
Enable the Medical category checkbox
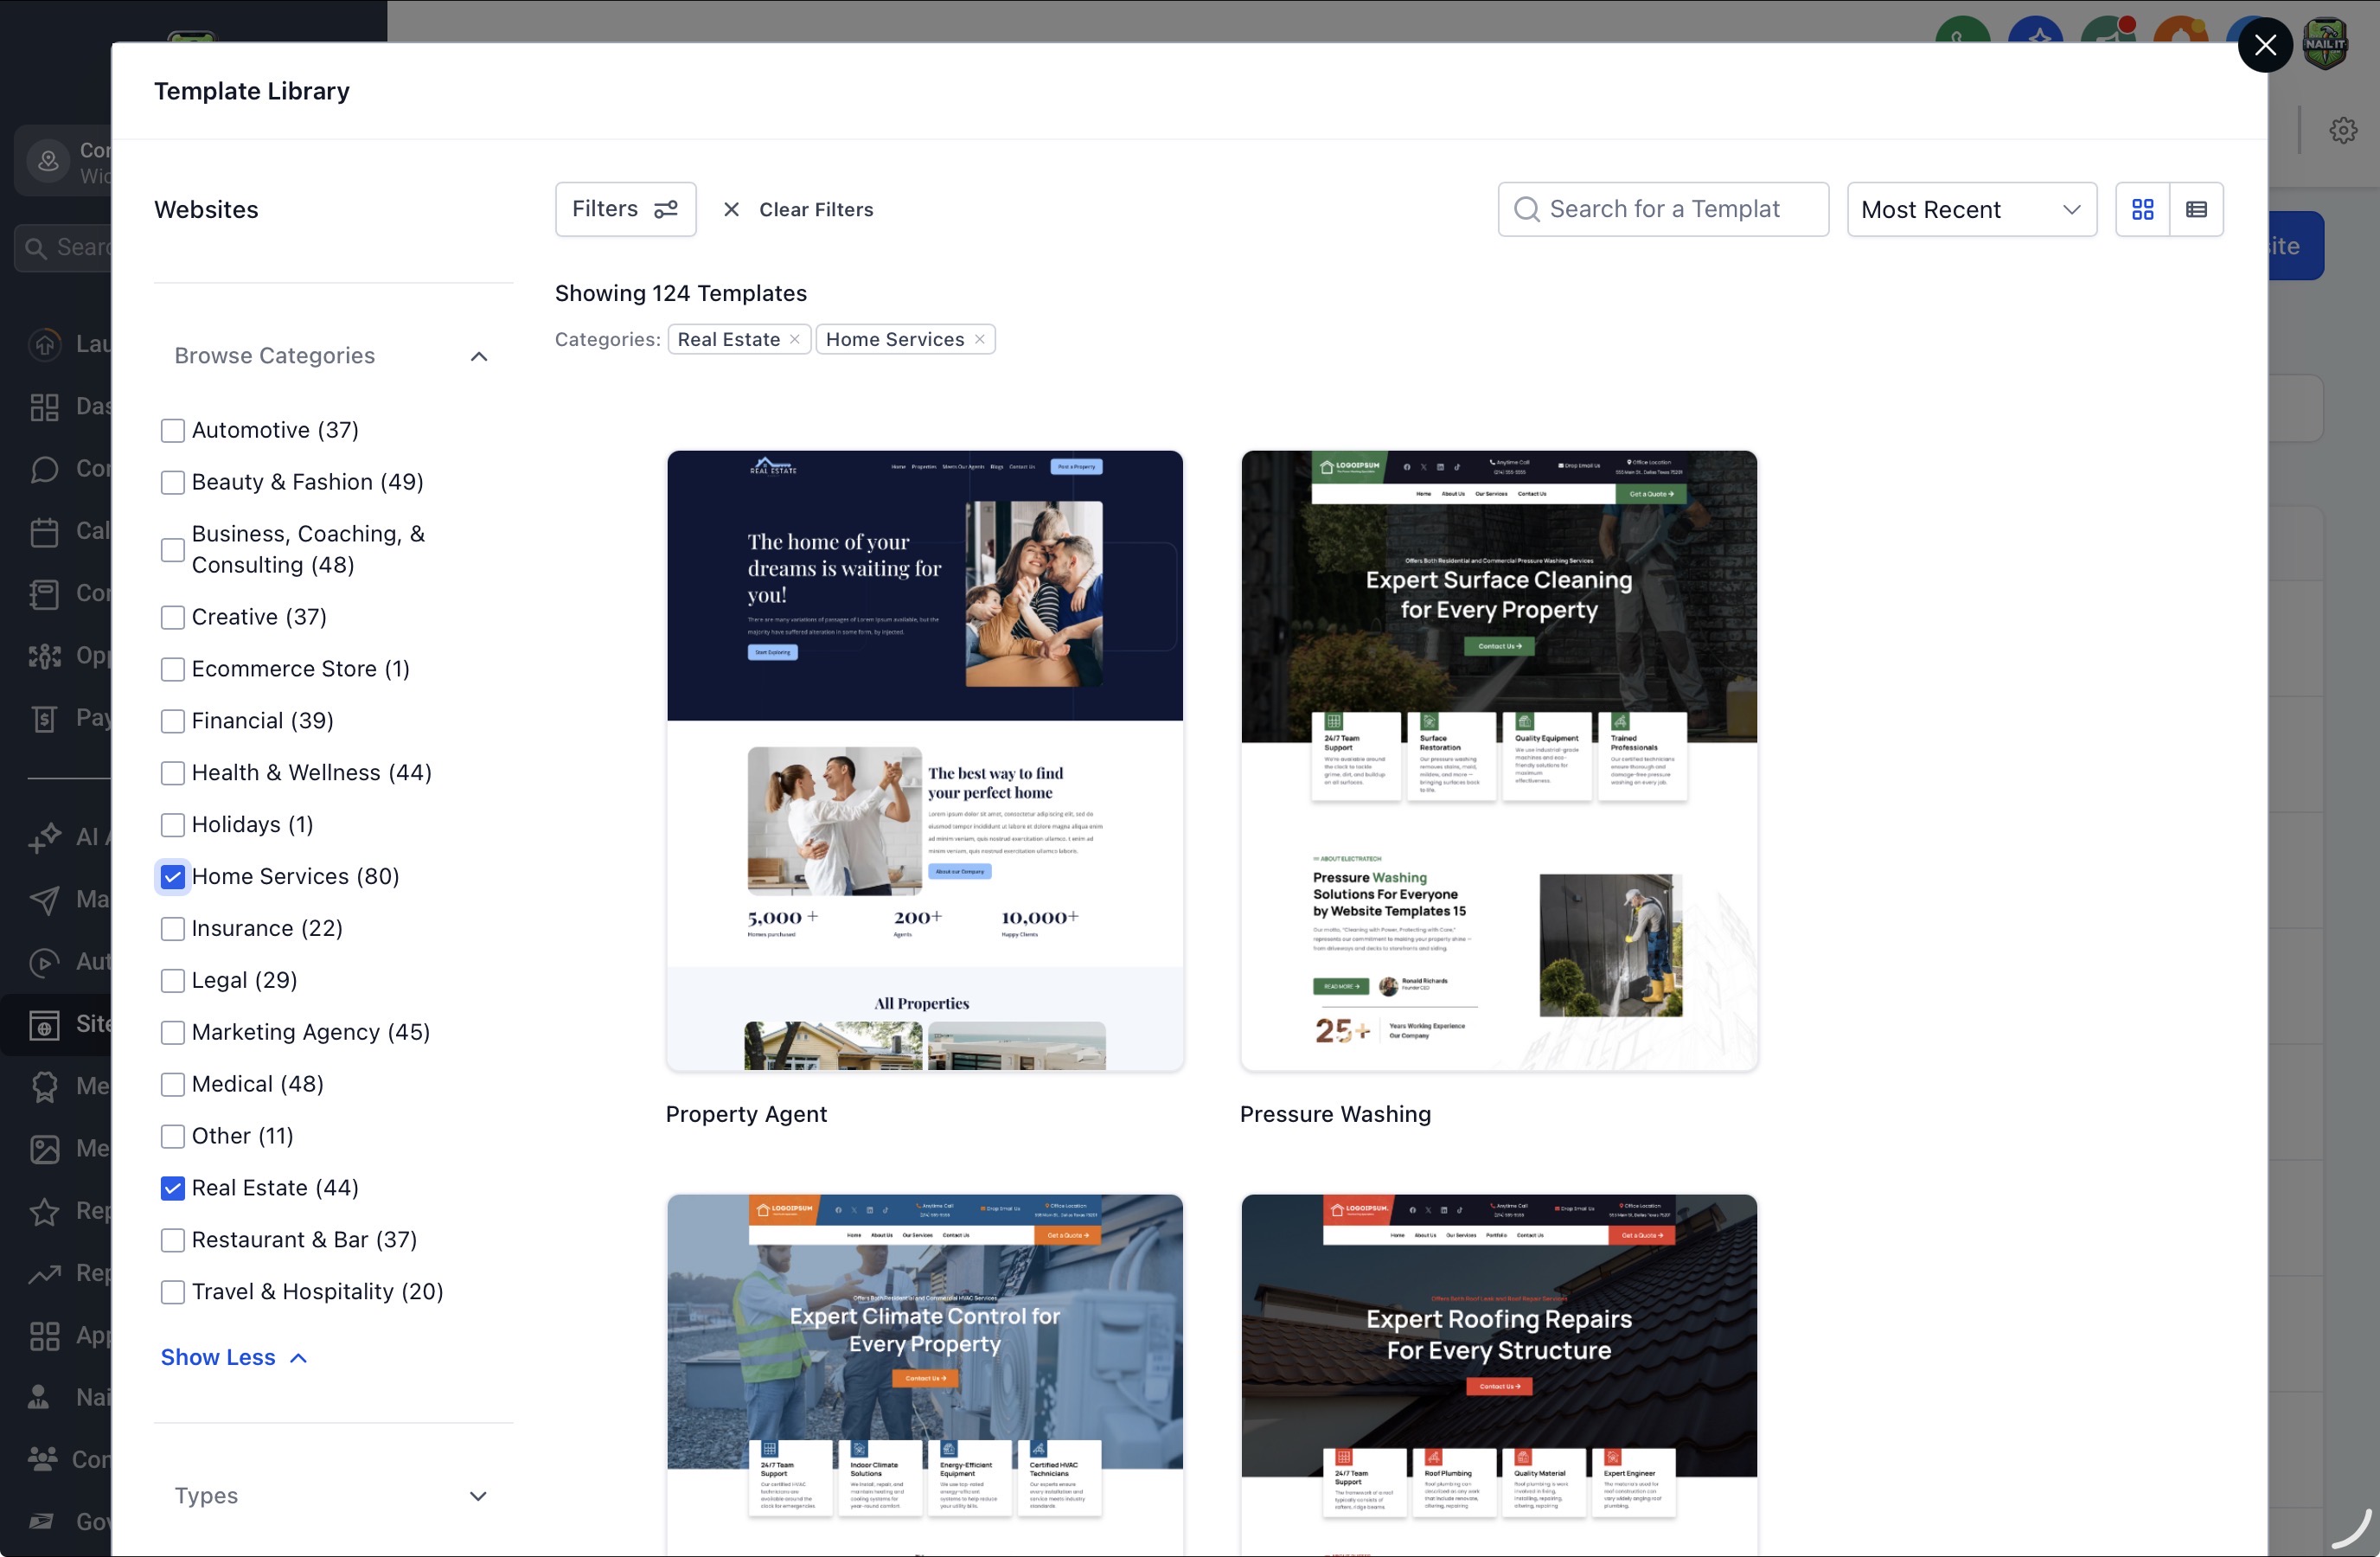pyautogui.click(x=172, y=1084)
